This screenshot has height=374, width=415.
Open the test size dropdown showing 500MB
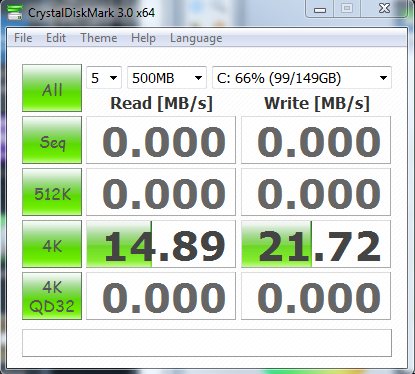167,78
